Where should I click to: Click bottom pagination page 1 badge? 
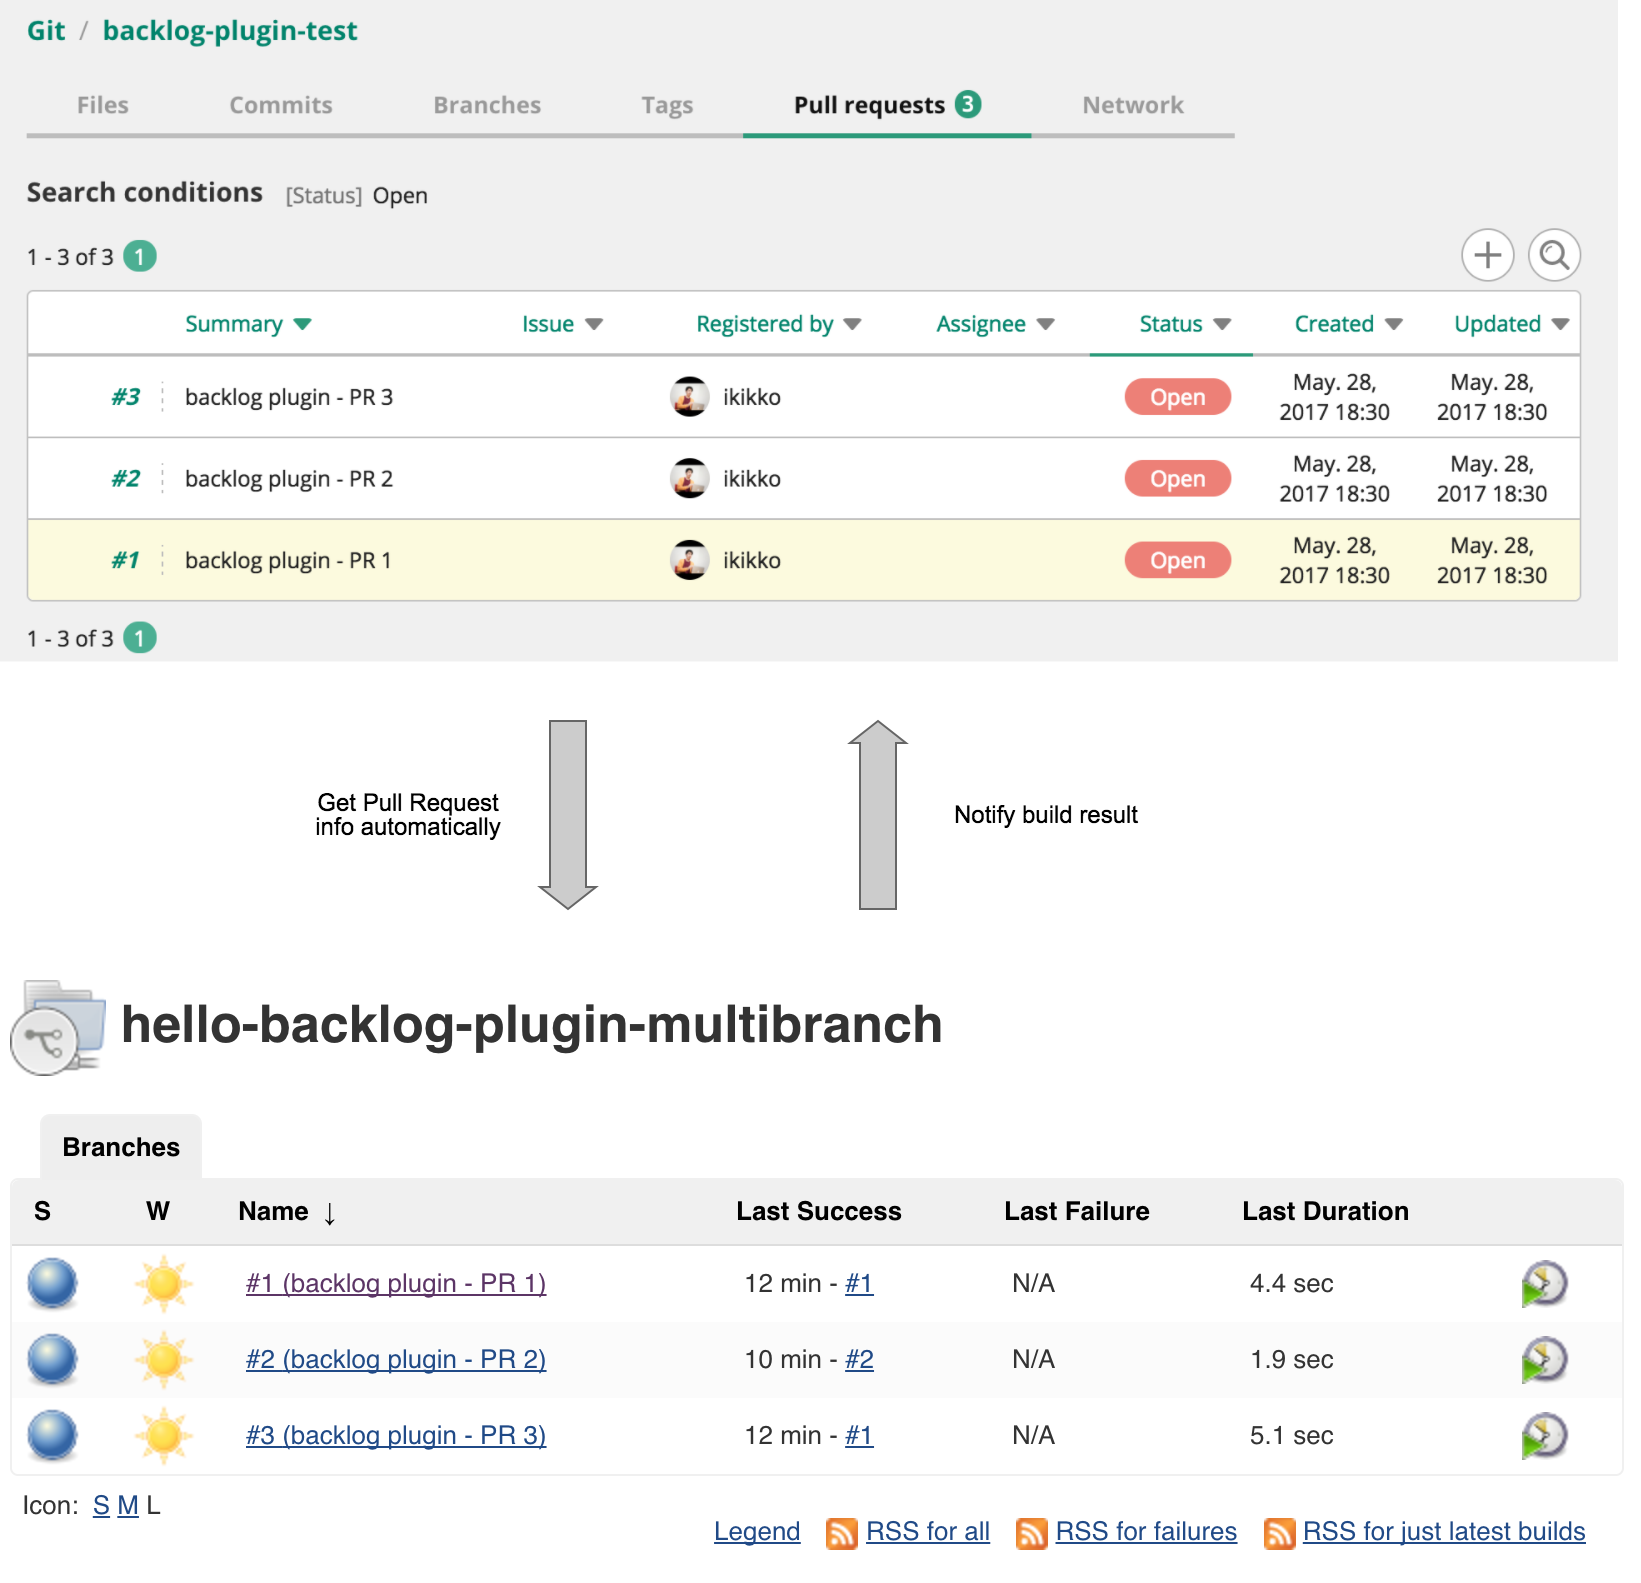(140, 638)
